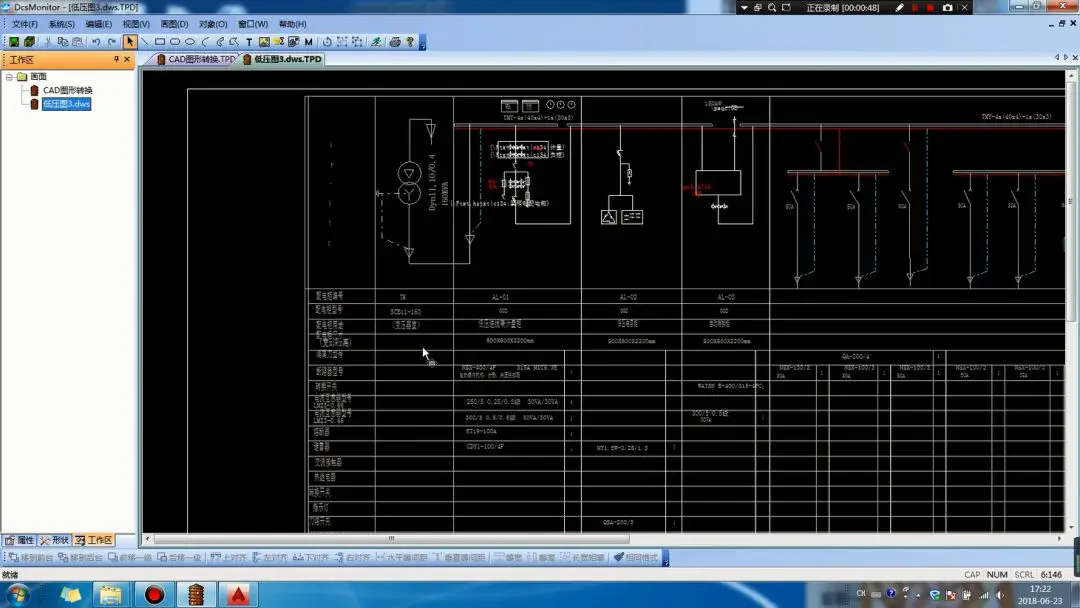
Task: Switch to the CAD图形转换.TPD tab
Action: [195, 59]
